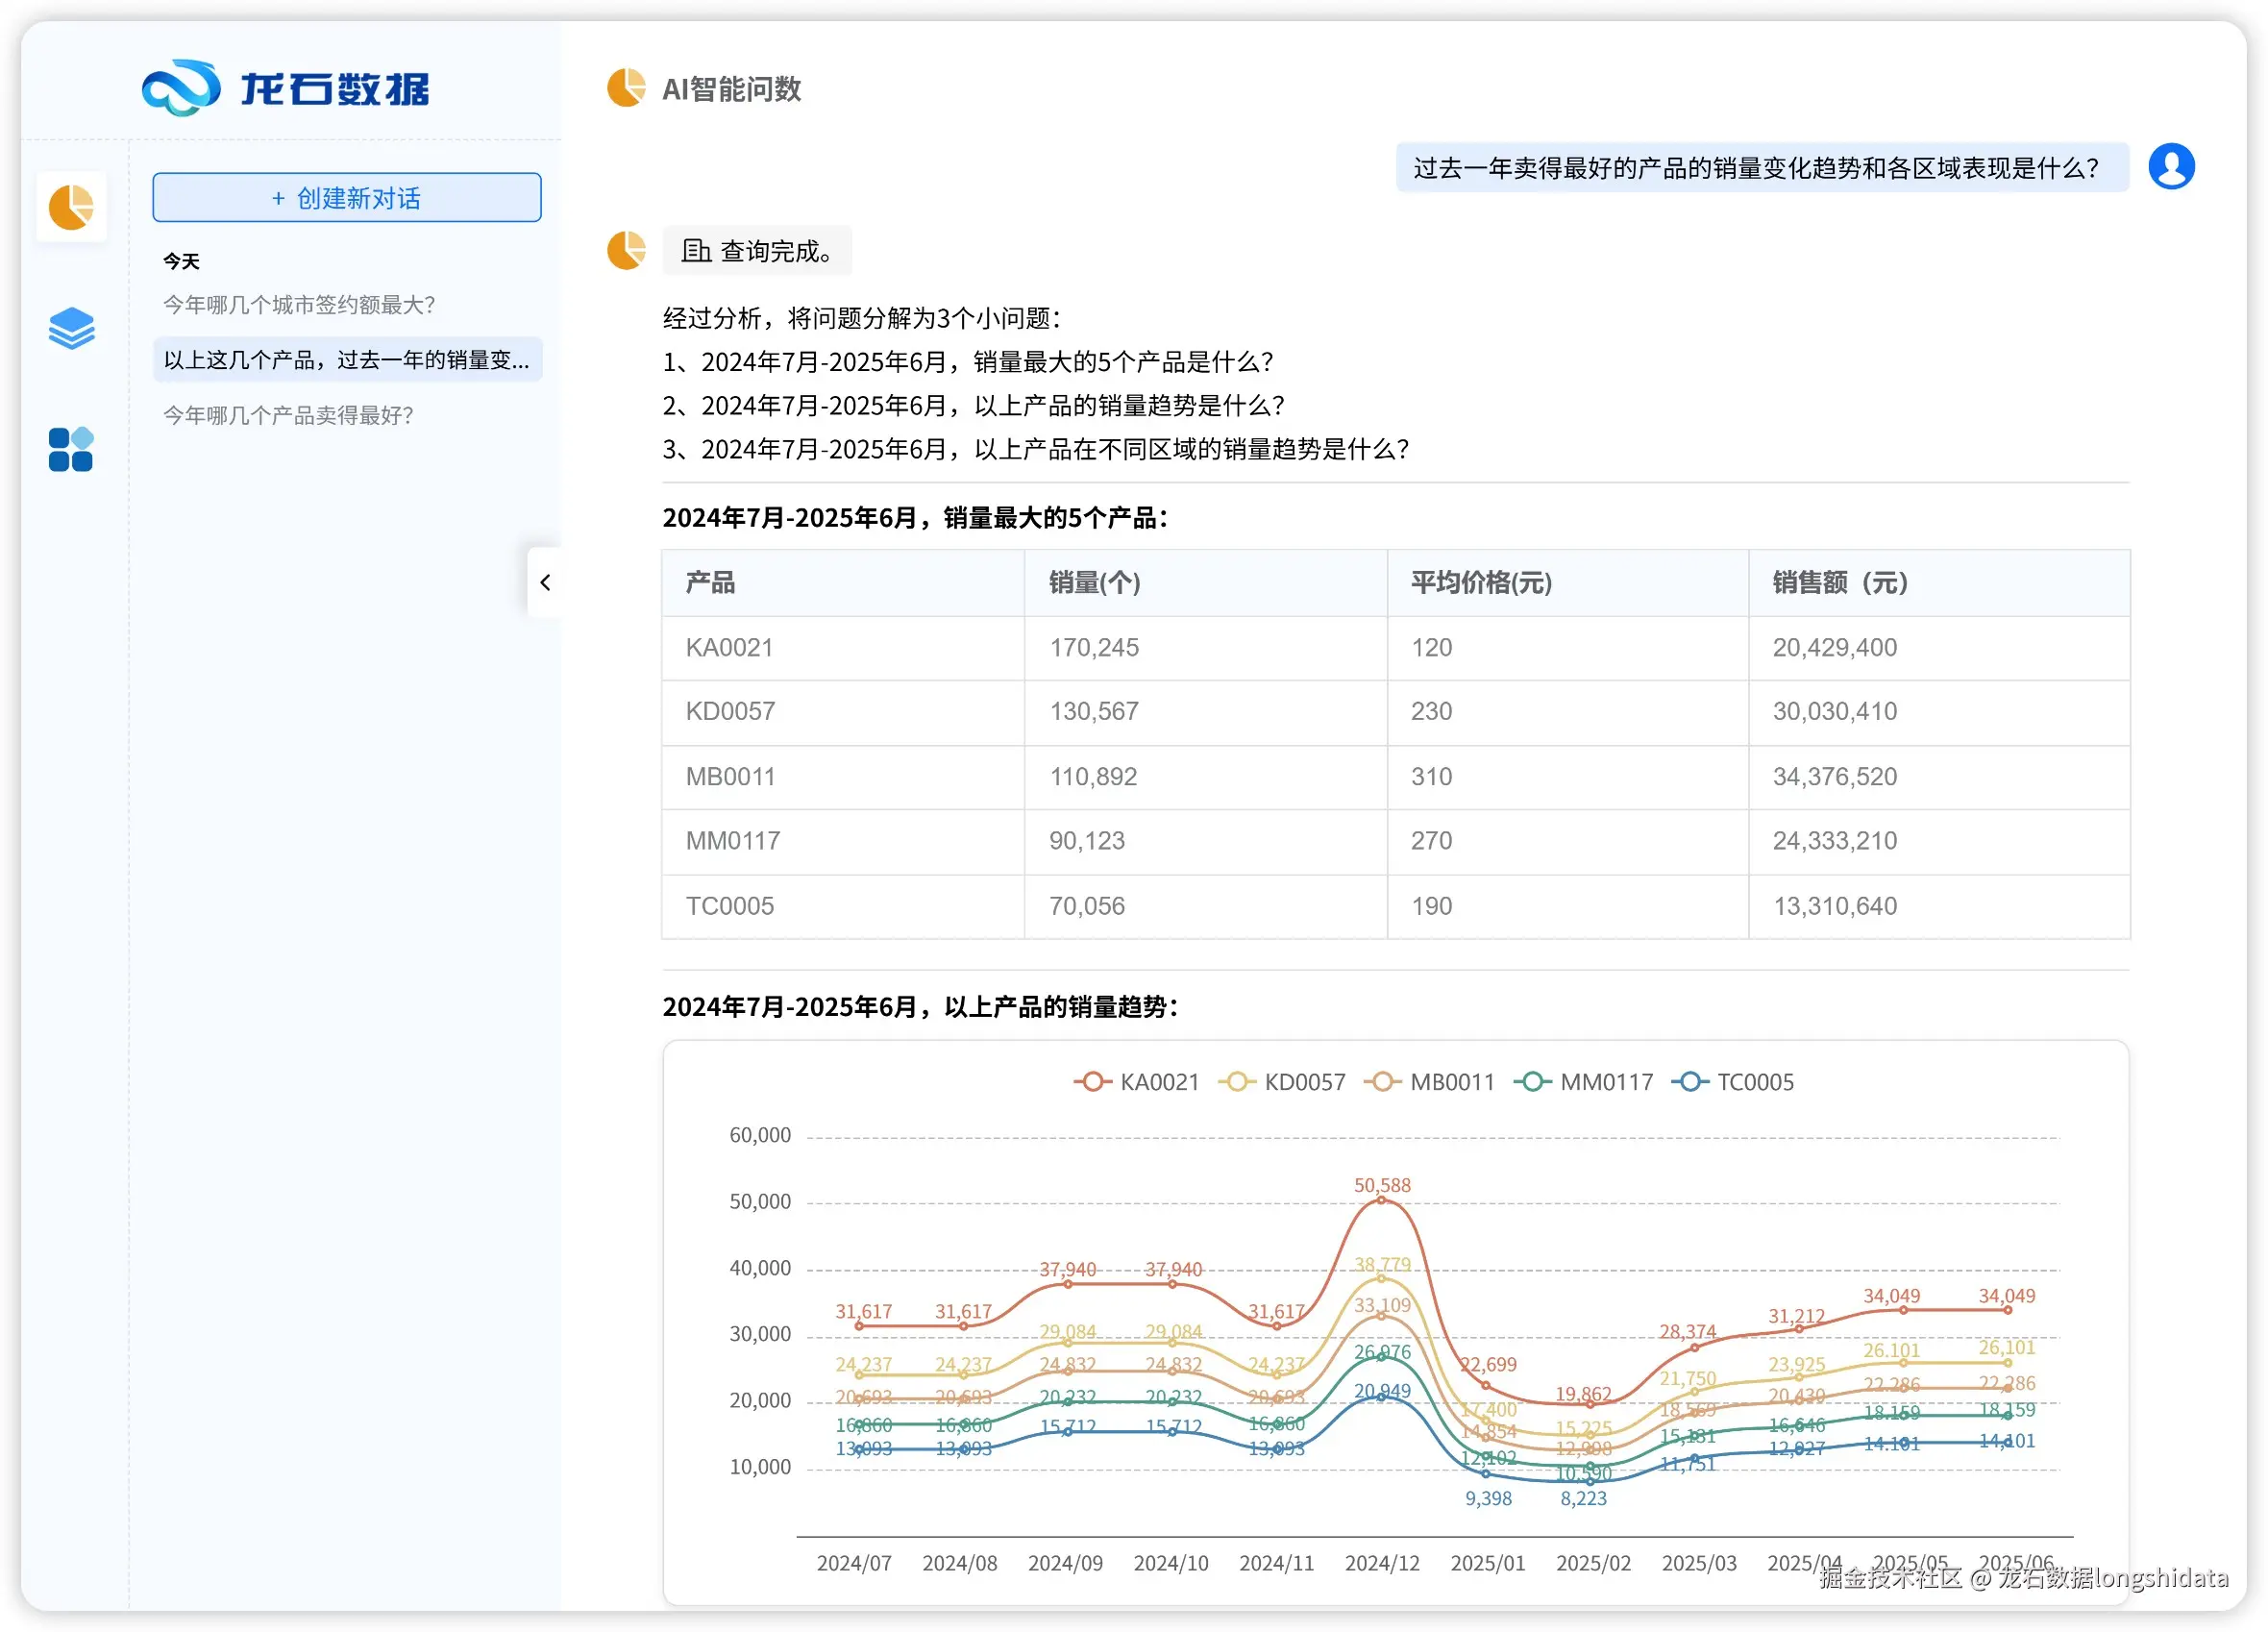Open the orange pie chart sidebar icon

pyautogui.click(x=71, y=207)
